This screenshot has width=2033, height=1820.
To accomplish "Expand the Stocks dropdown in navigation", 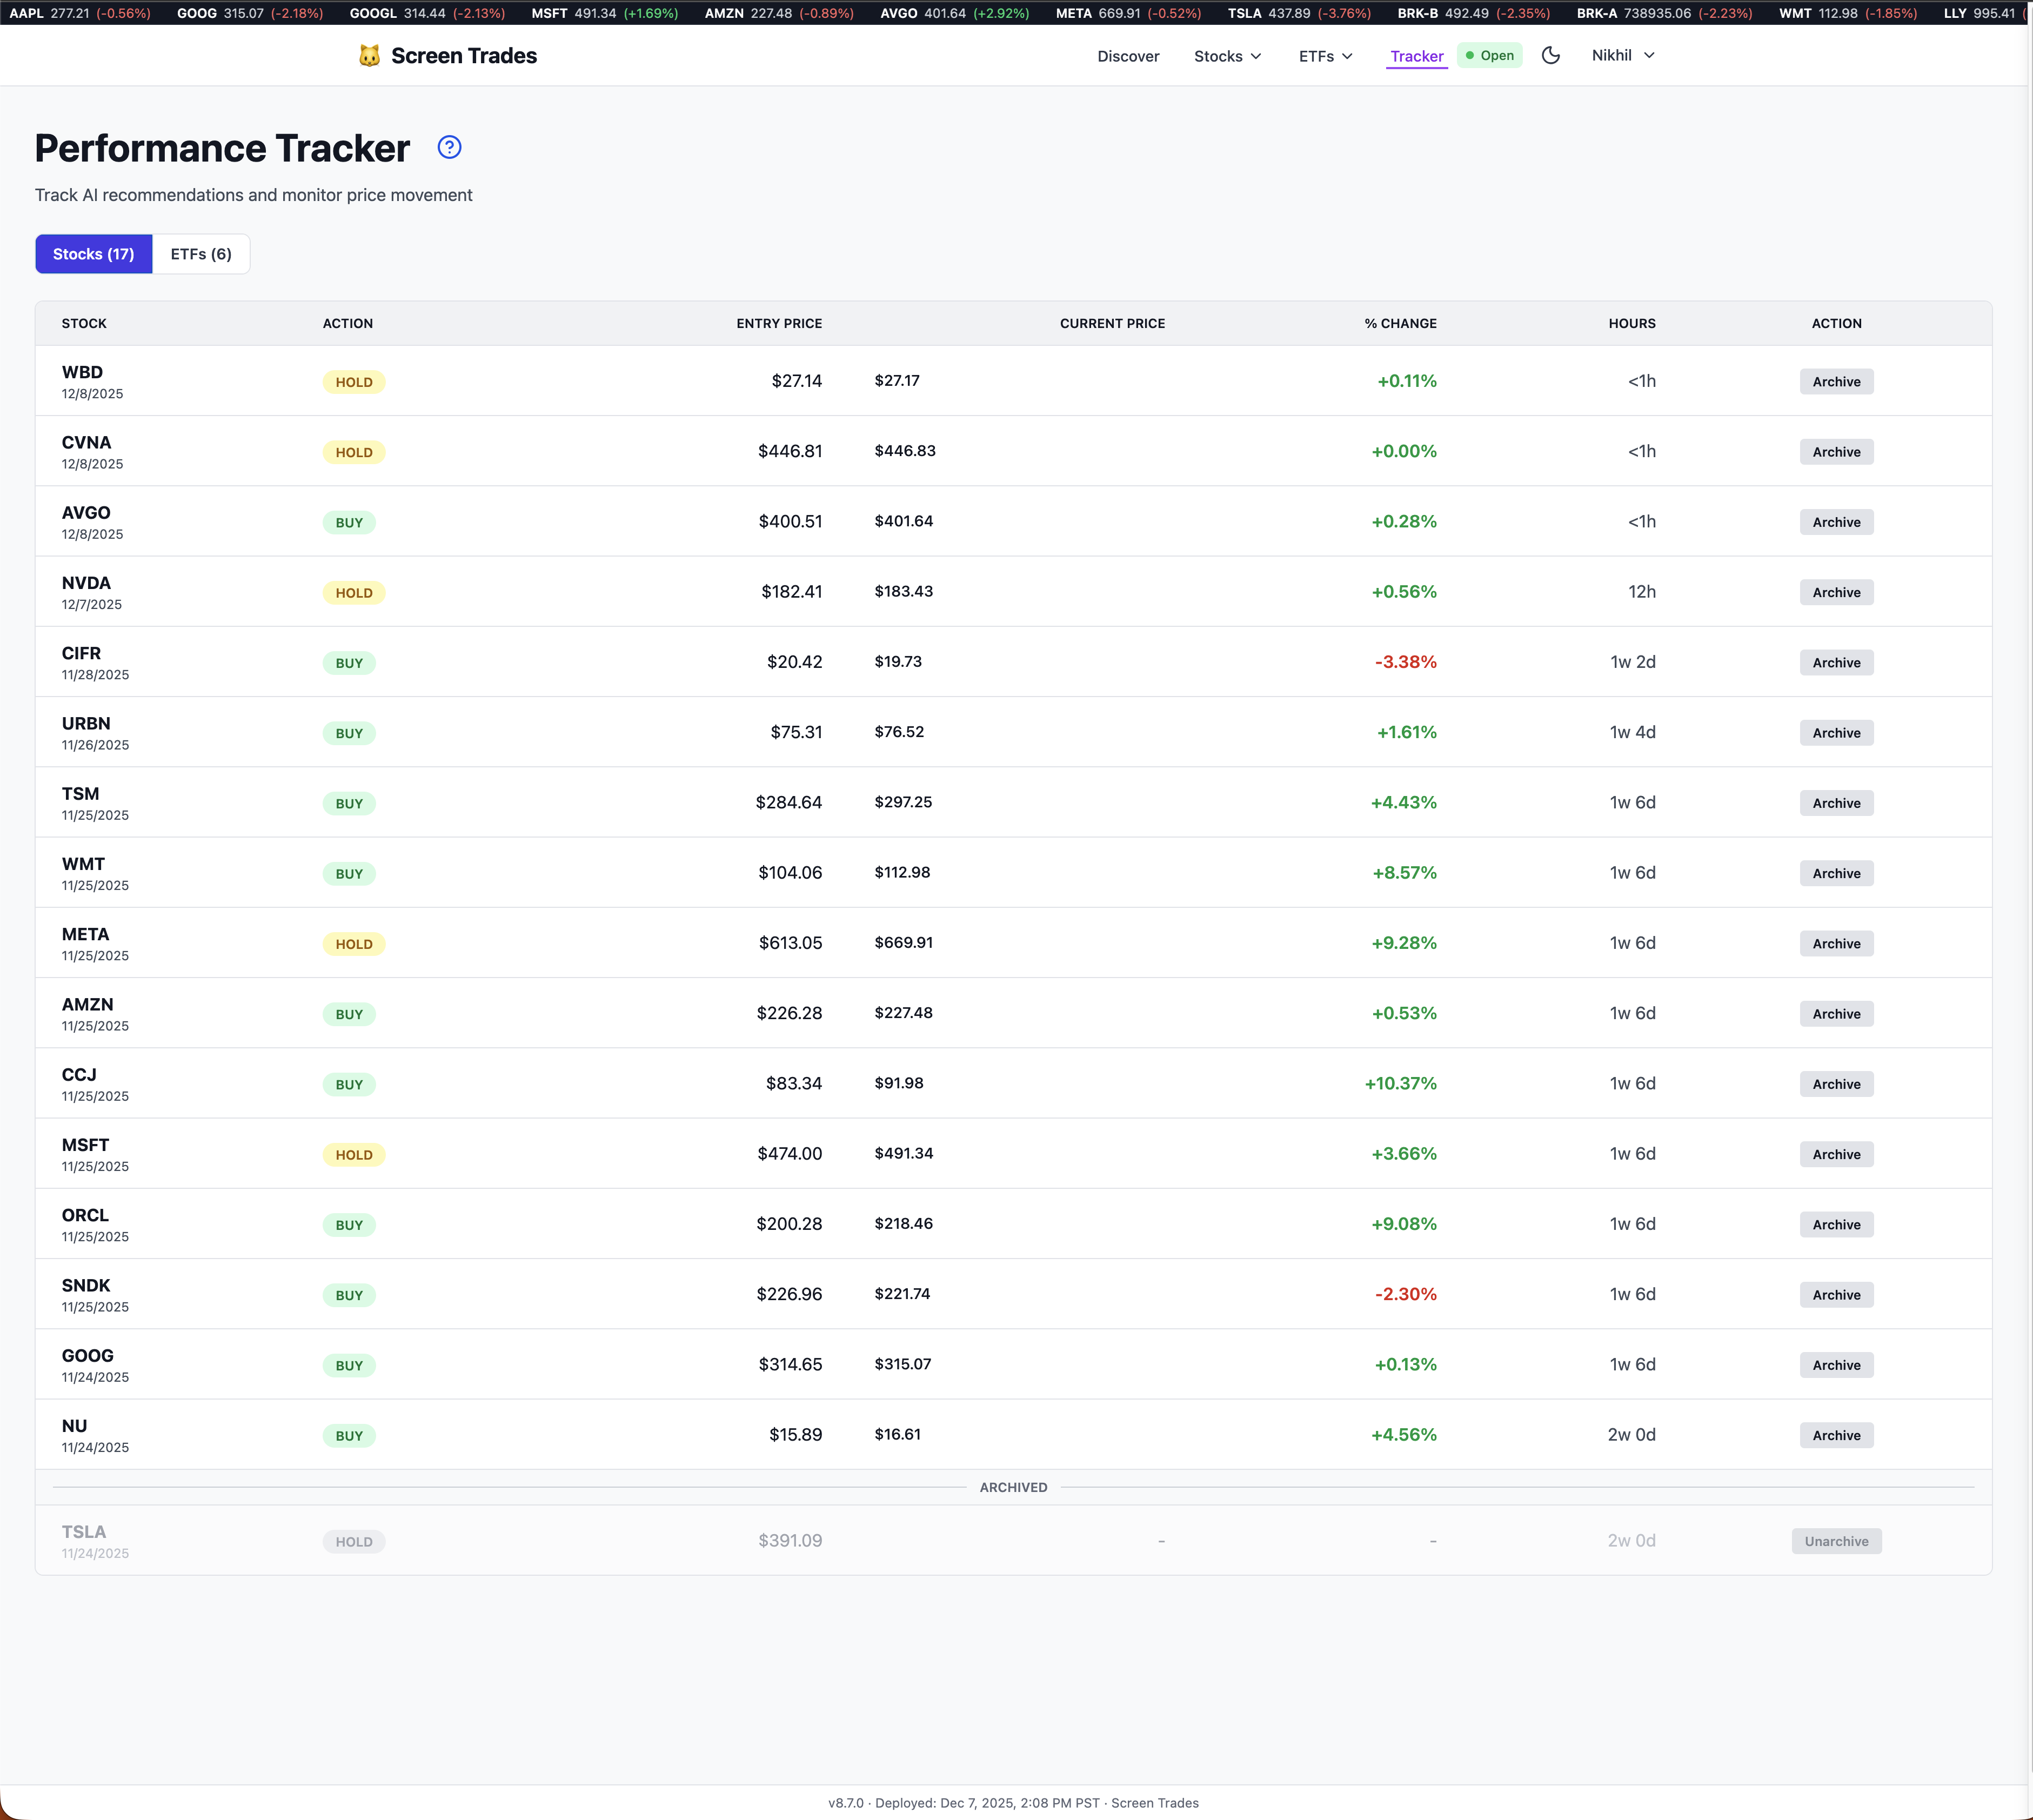I will point(1227,56).
